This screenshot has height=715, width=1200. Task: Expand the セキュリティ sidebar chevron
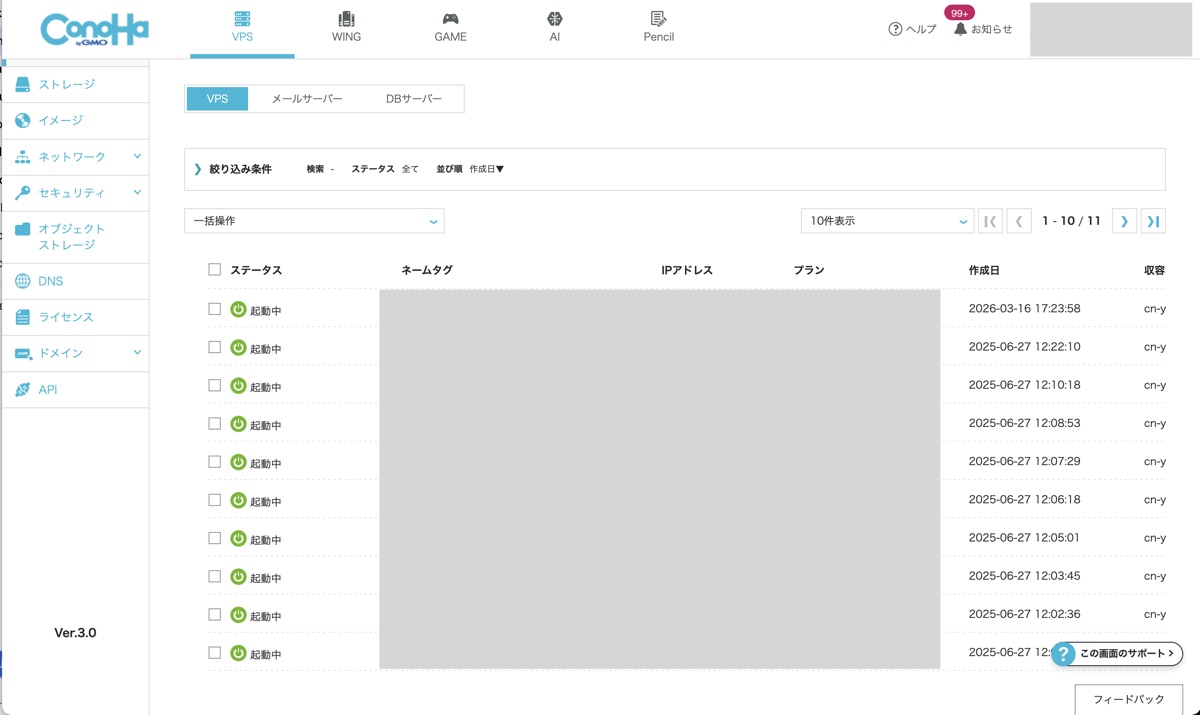pyautogui.click(x=137, y=193)
